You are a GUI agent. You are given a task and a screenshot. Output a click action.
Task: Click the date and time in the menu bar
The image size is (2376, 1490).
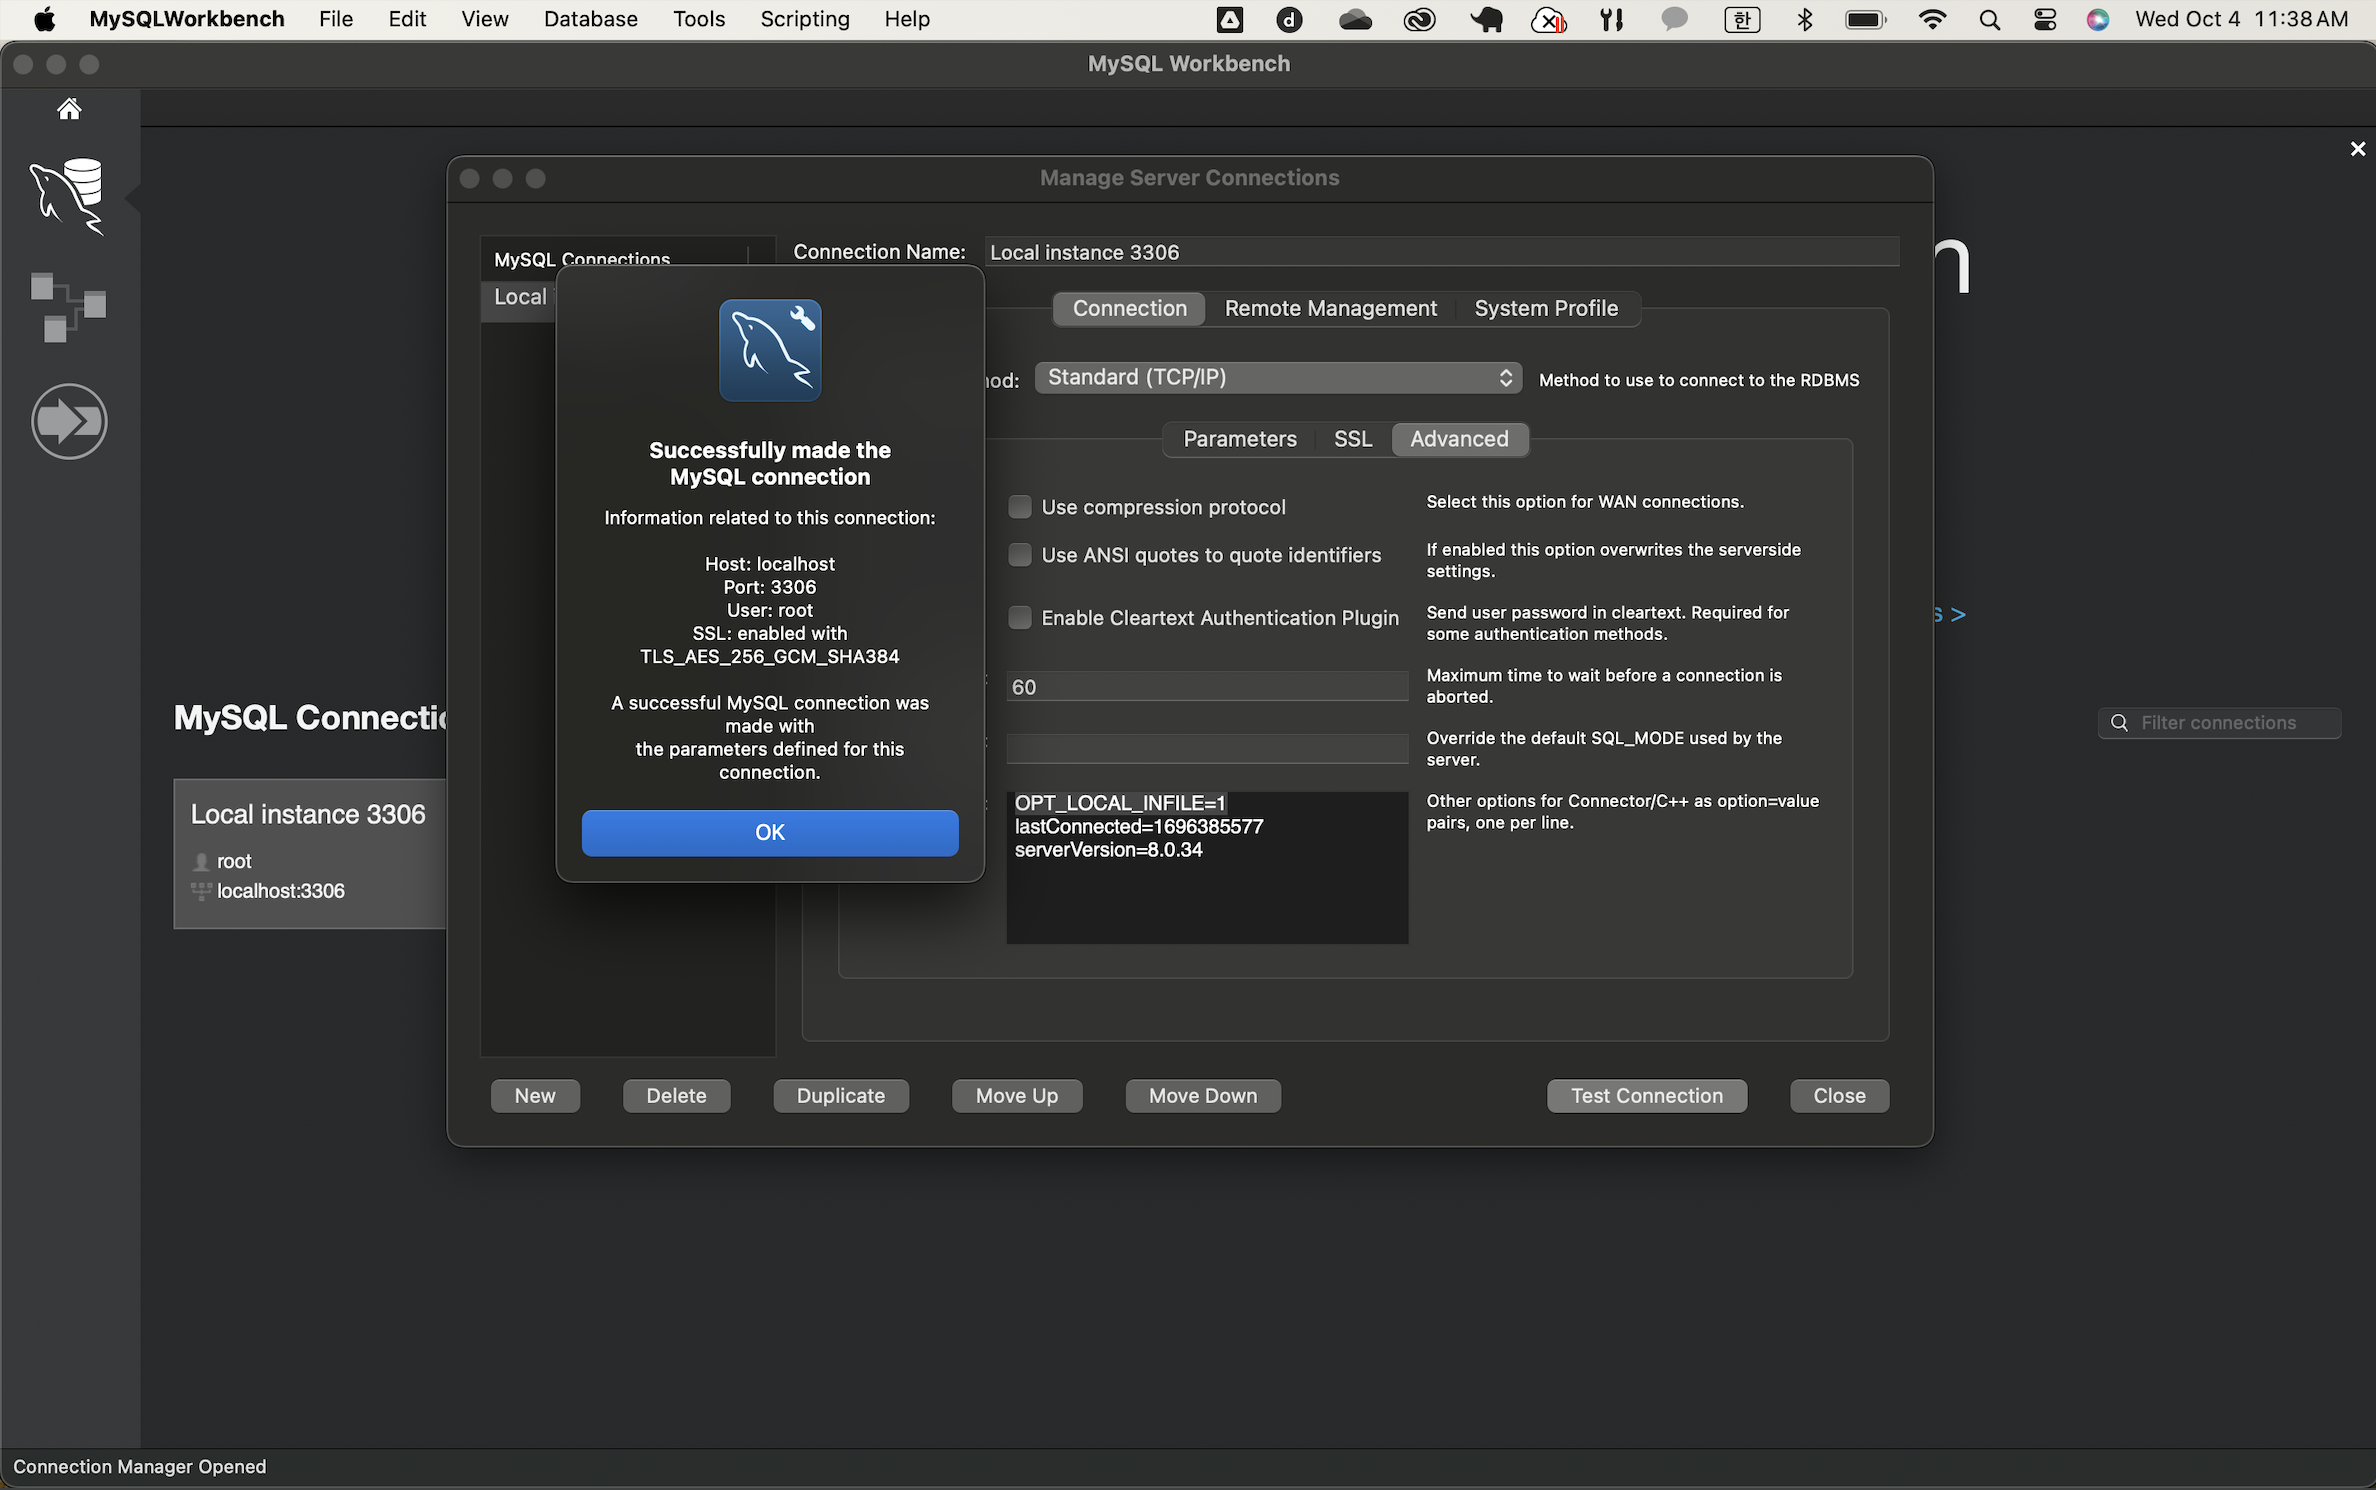tap(2241, 19)
